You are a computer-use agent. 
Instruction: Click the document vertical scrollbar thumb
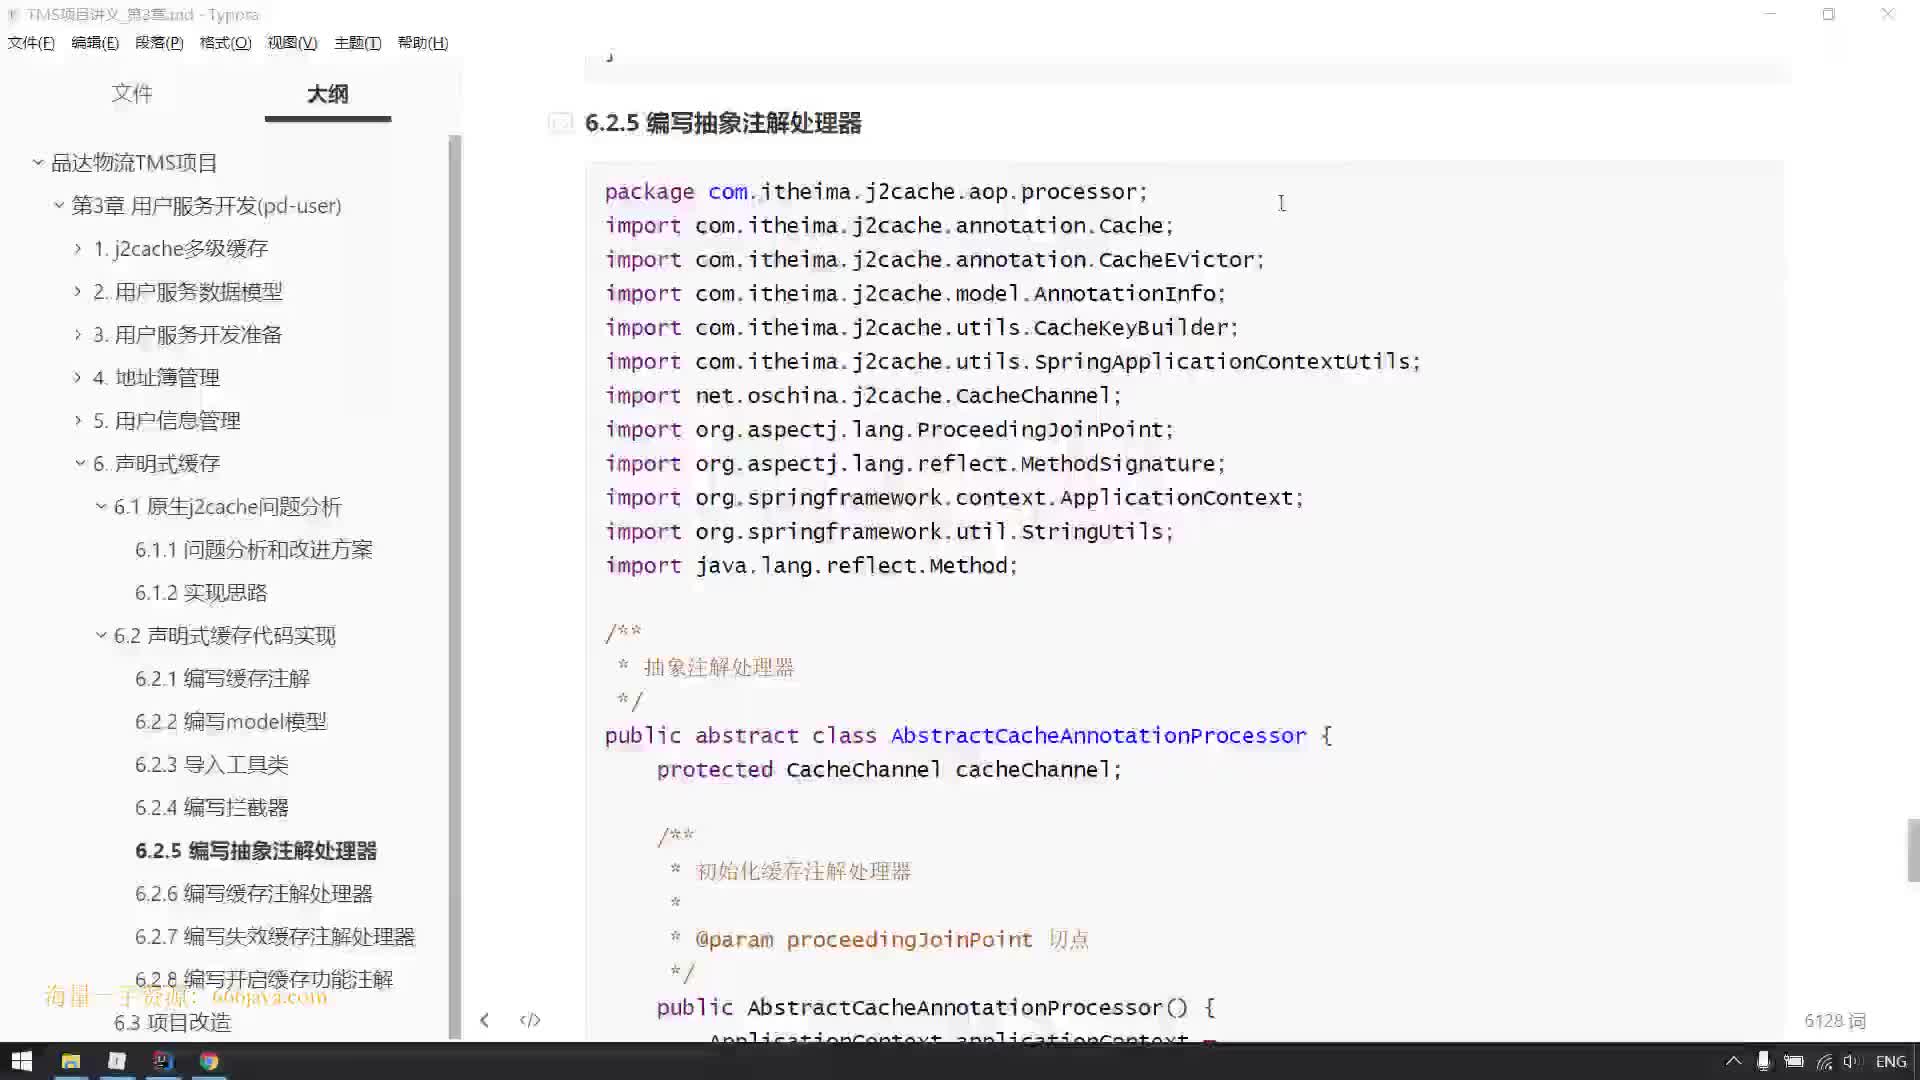(x=1913, y=850)
